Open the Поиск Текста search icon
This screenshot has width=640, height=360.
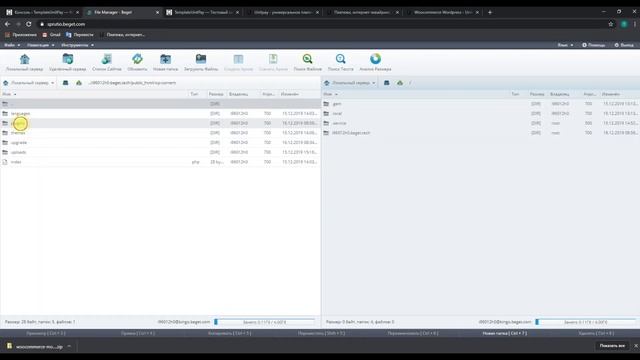340,59
